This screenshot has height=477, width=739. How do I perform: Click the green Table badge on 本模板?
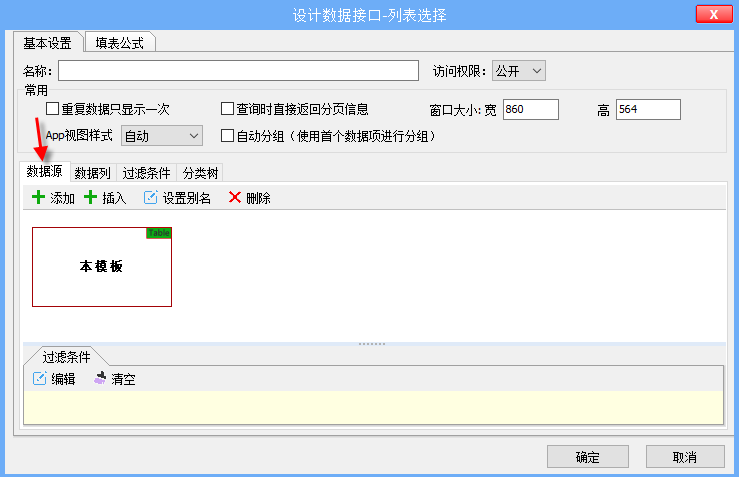[159, 233]
